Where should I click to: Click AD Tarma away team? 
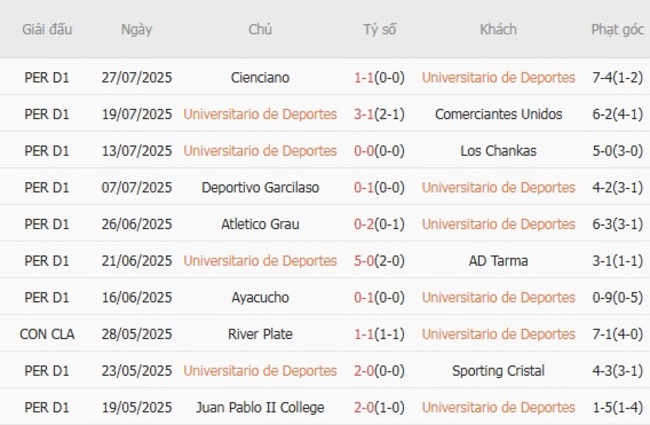[x=498, y=261]
